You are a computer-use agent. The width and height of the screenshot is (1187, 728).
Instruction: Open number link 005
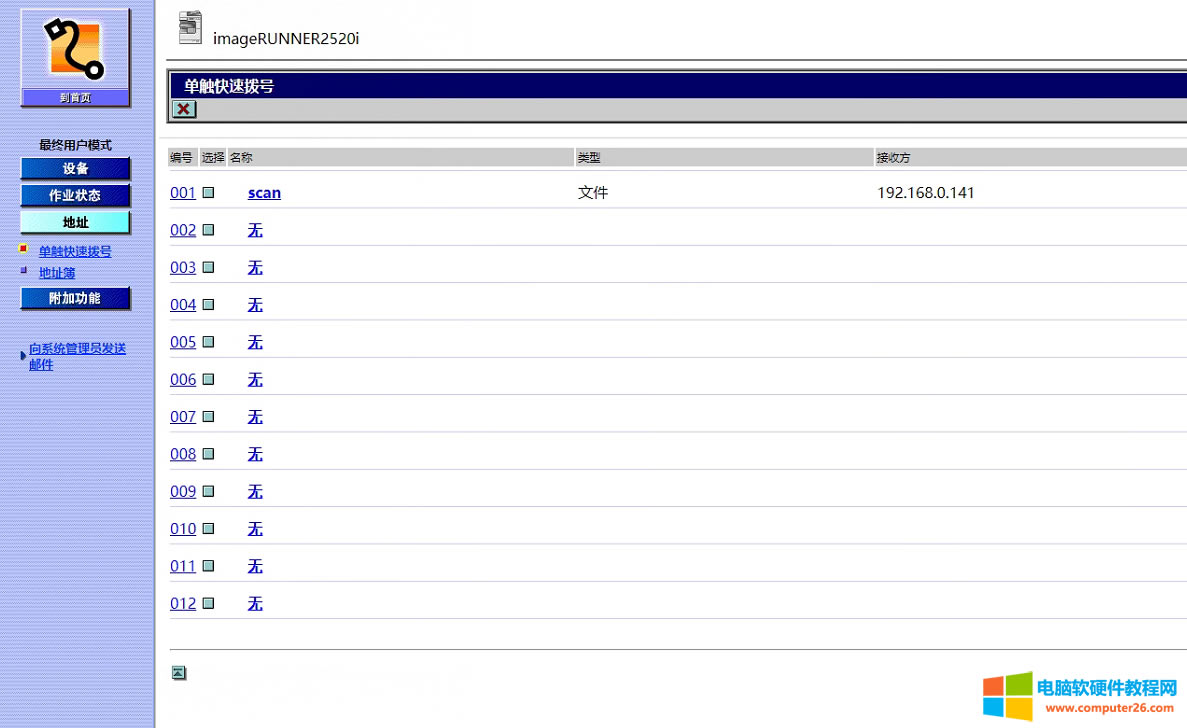(183, 342)
